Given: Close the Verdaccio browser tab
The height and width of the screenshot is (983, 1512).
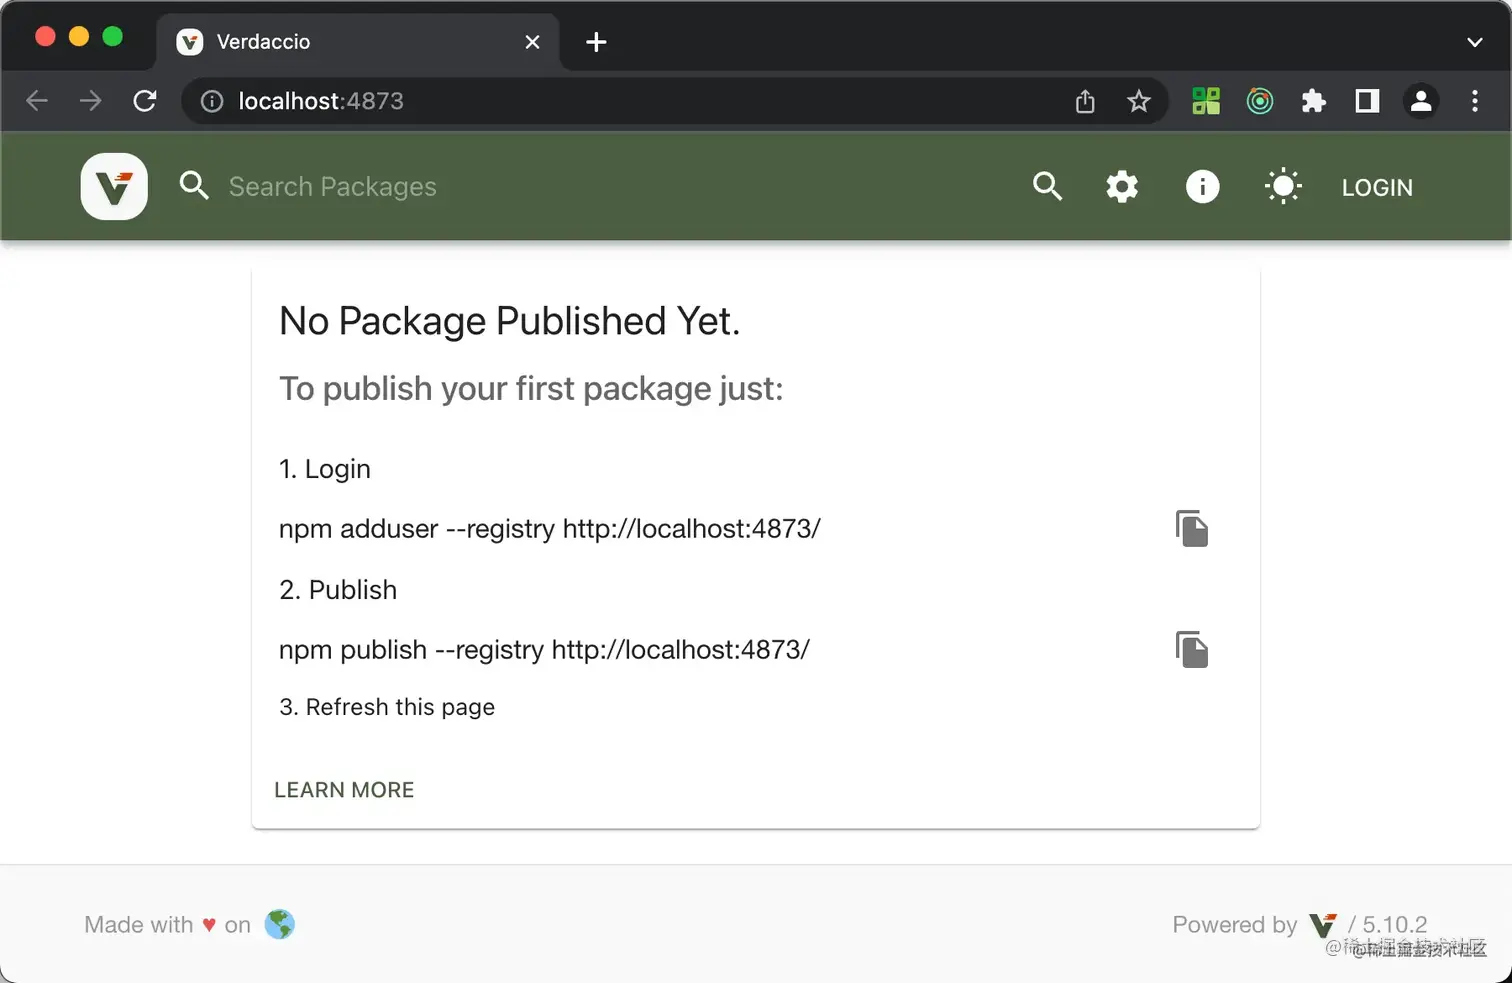Looking at the screenshot, I should pos(532,42).
